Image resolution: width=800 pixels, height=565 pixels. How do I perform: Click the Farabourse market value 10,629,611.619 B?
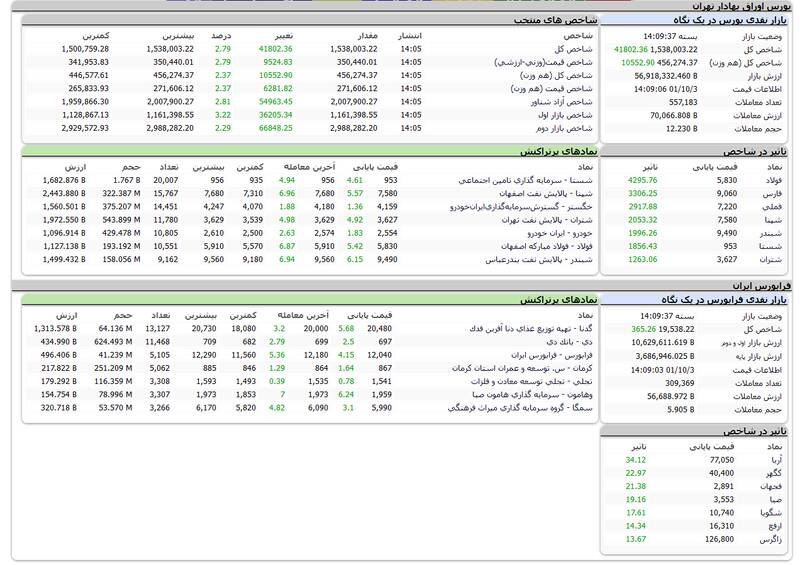663,343
